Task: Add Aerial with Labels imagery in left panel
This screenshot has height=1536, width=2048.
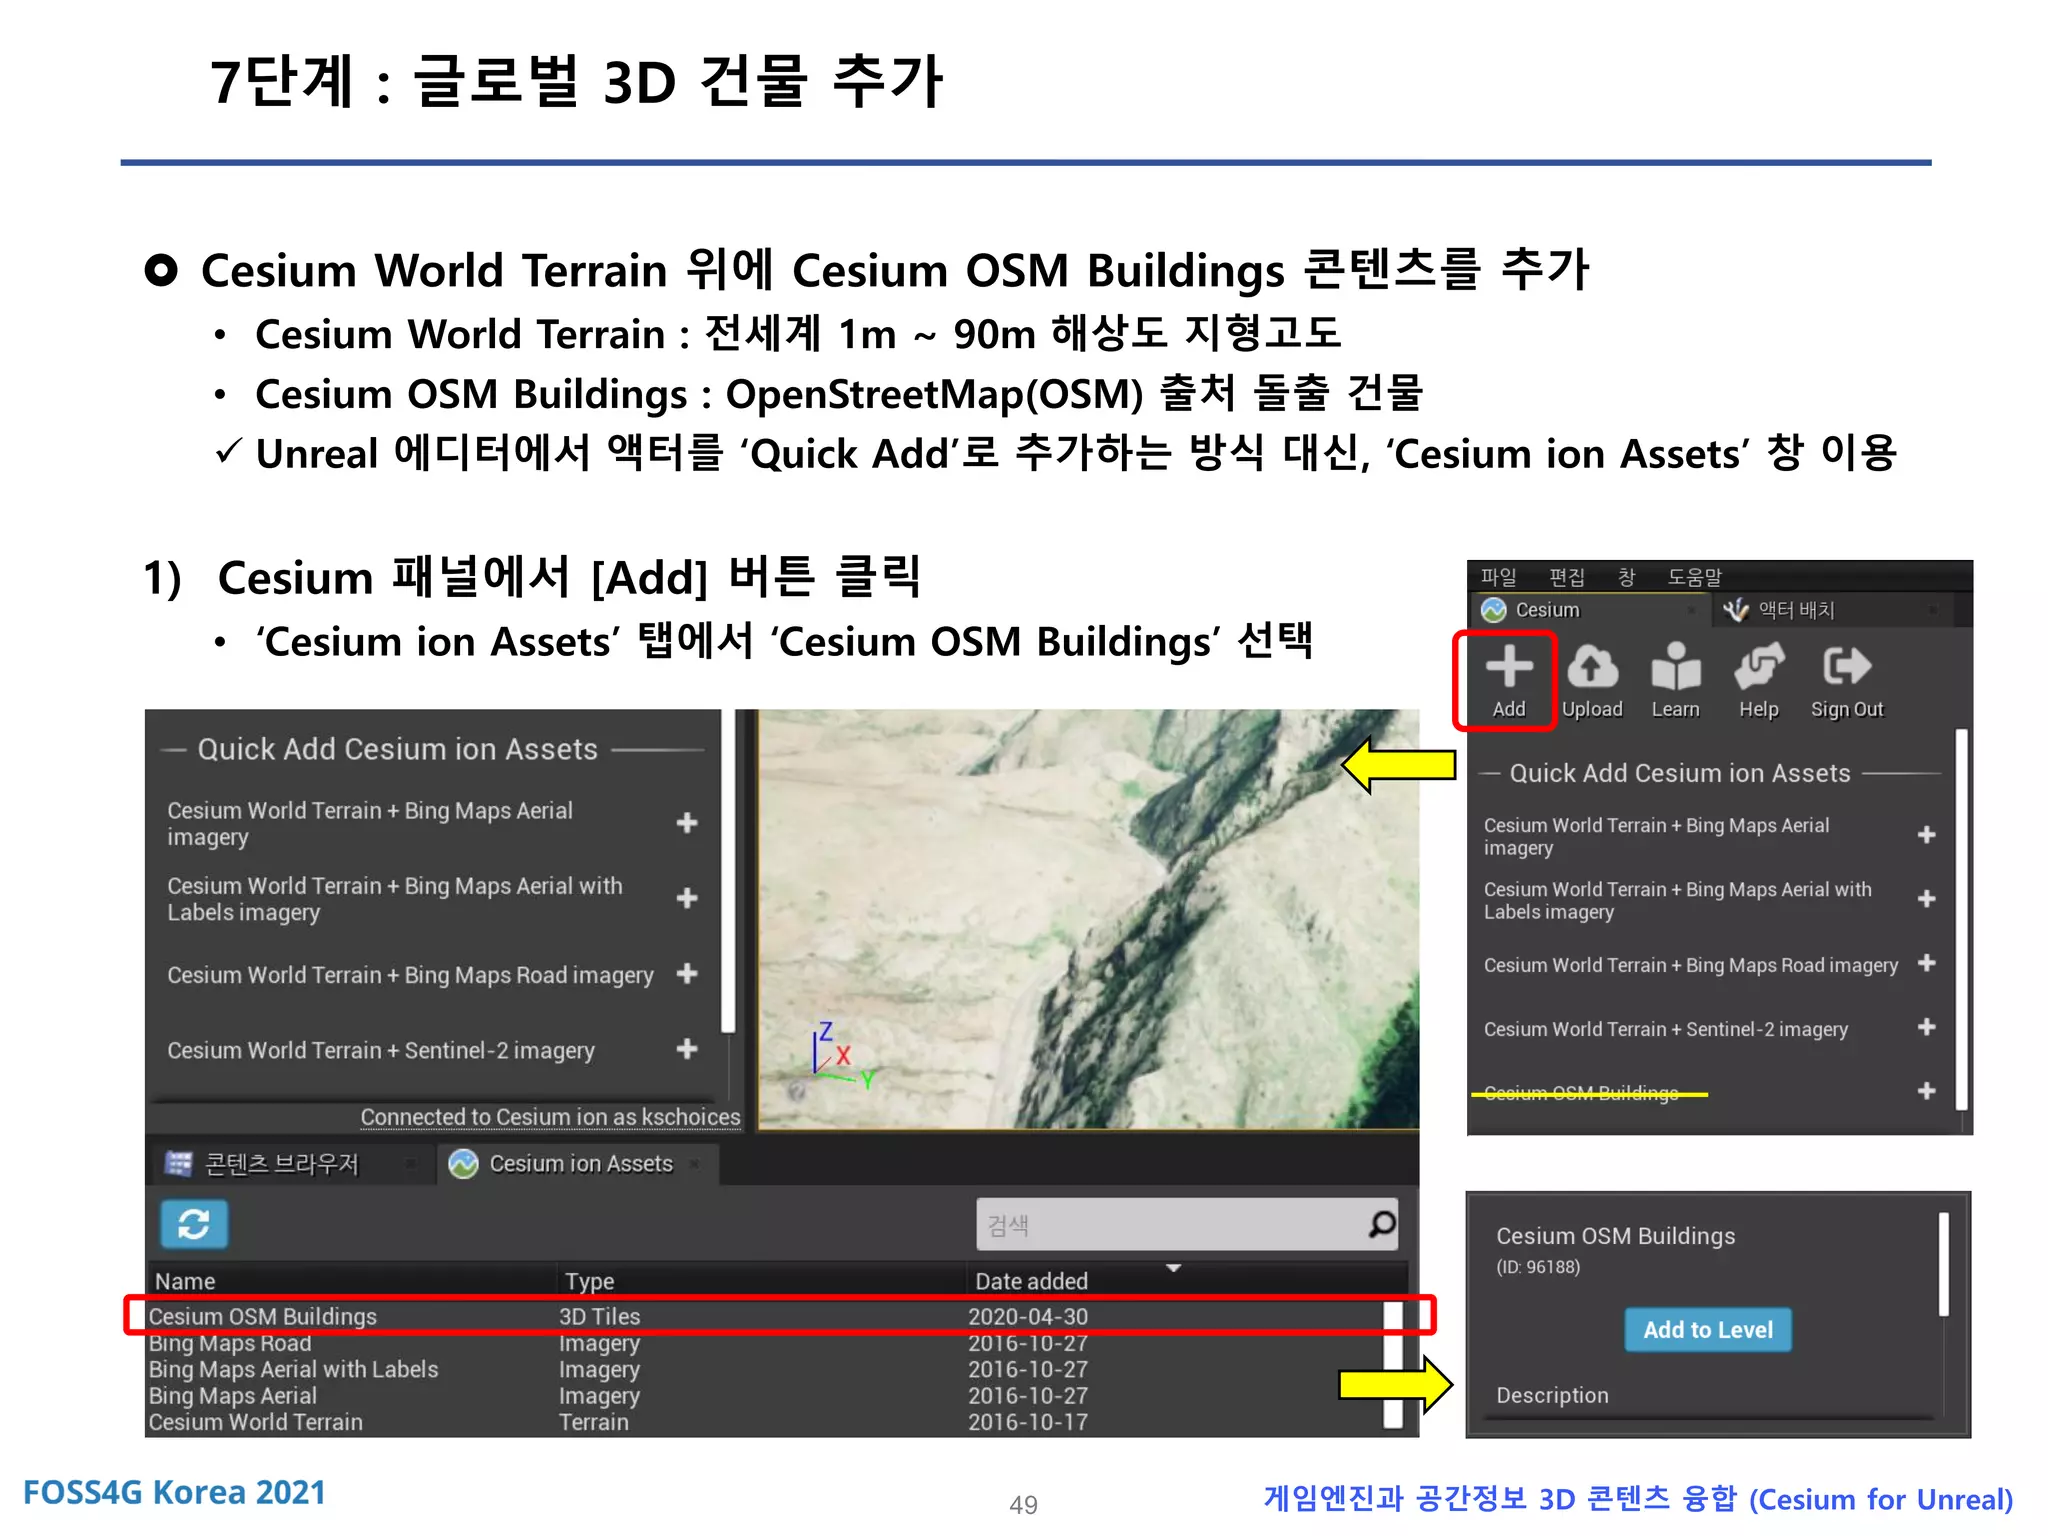Action: click(686, 898)
